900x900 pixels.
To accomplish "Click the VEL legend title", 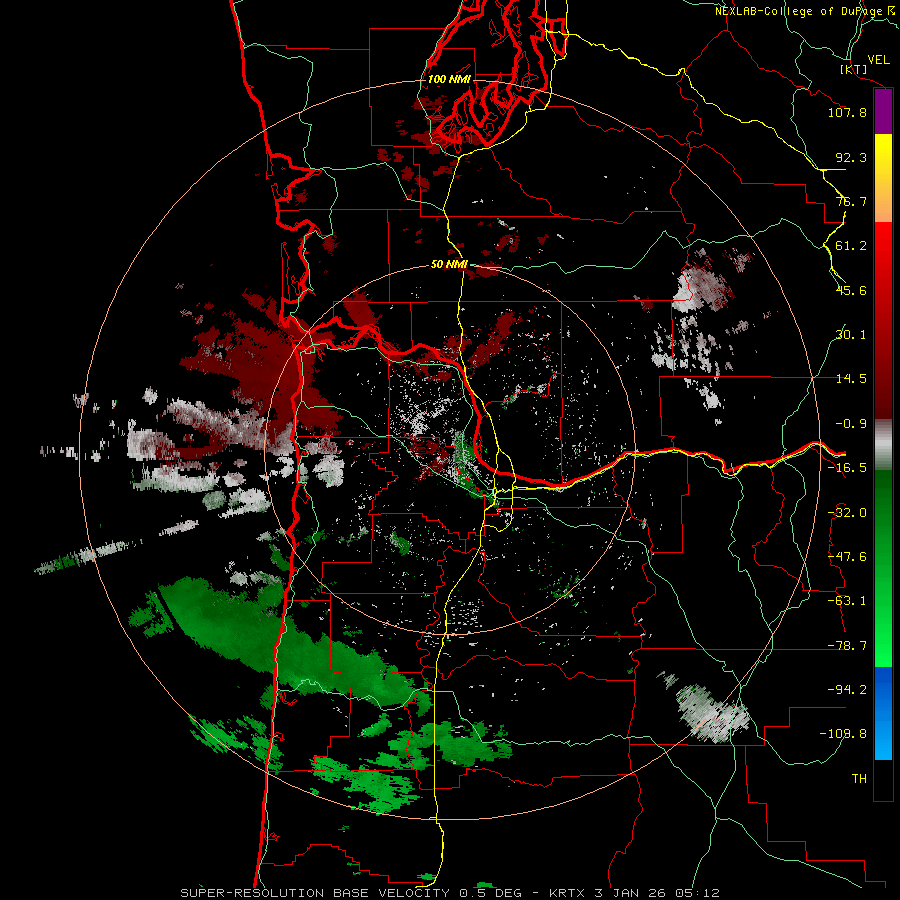I will click(x=878, y=60).
